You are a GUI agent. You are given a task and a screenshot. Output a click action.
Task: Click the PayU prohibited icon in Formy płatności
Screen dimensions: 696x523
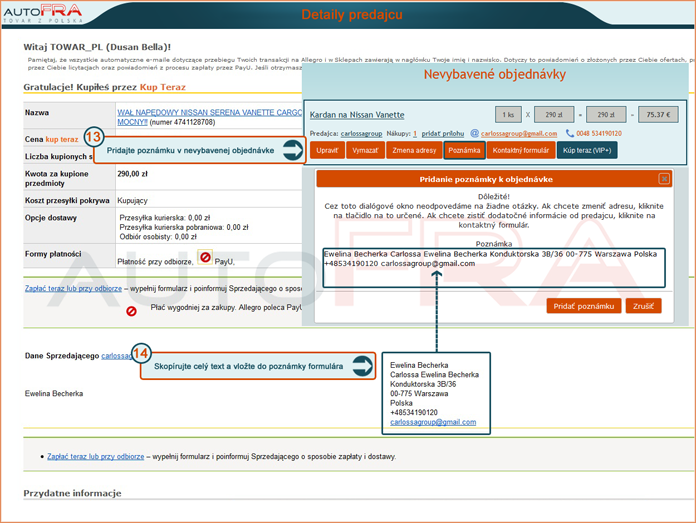205,257
